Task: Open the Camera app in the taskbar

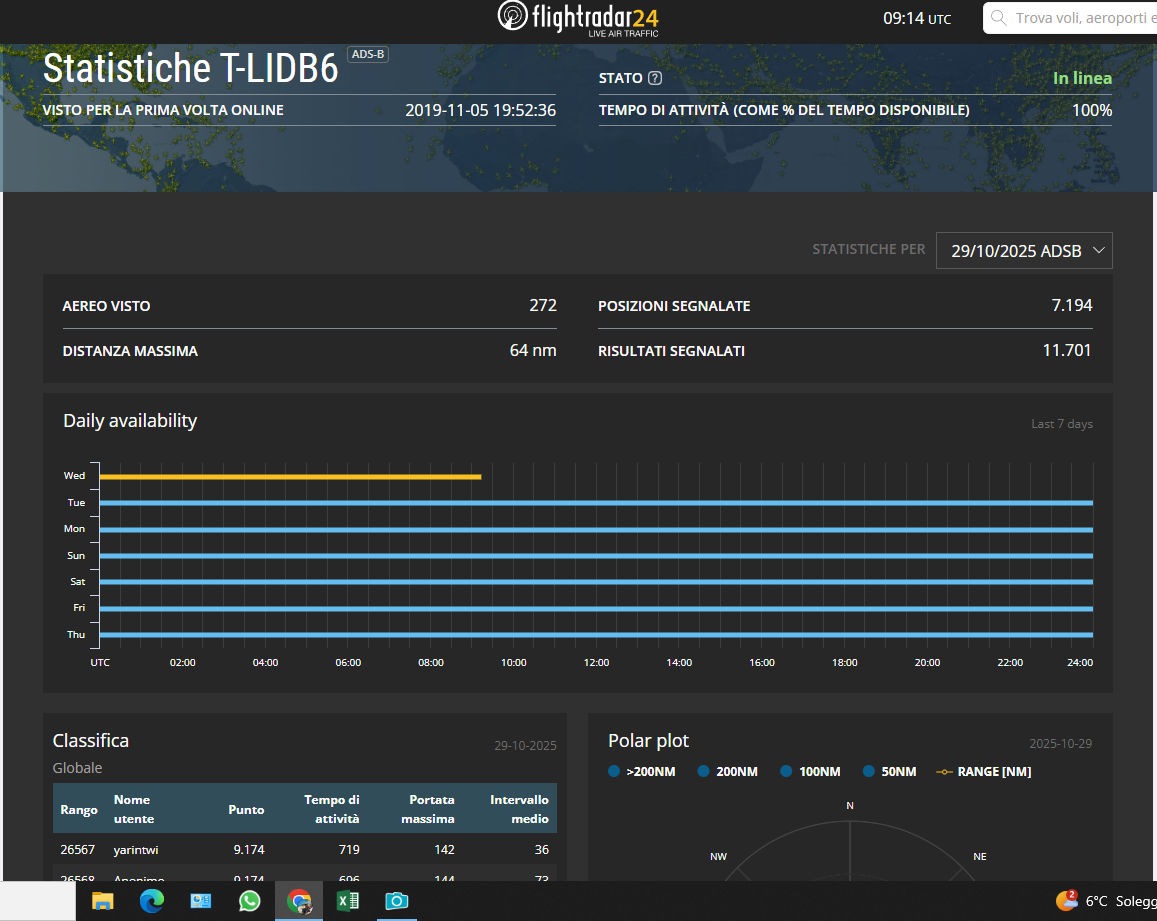Action: [397, 901]
